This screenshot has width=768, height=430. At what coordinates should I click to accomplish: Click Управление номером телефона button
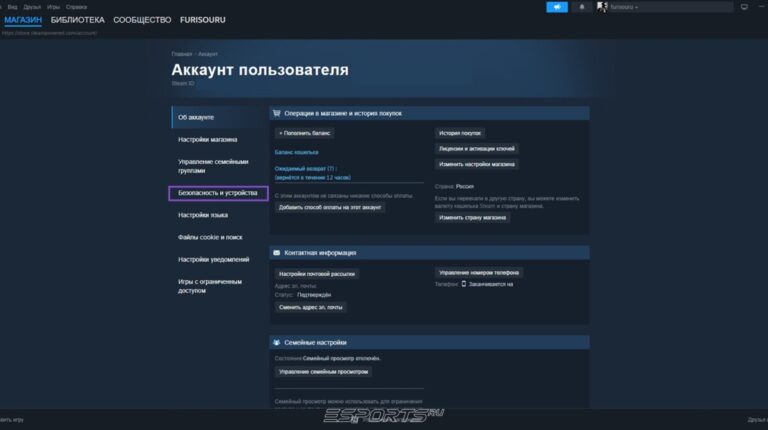[x=479, y=273]
